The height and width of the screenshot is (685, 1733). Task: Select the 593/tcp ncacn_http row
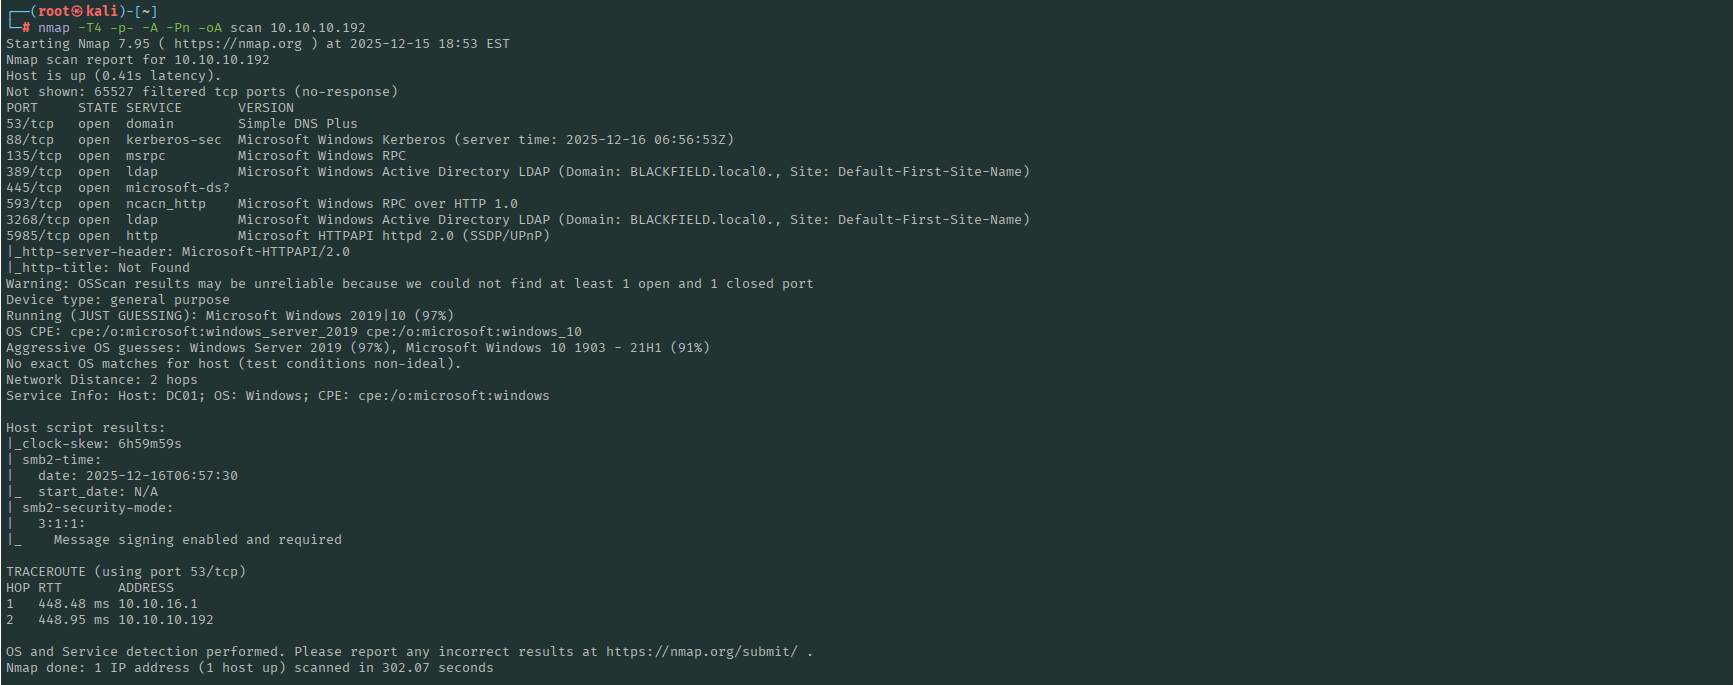261,204
